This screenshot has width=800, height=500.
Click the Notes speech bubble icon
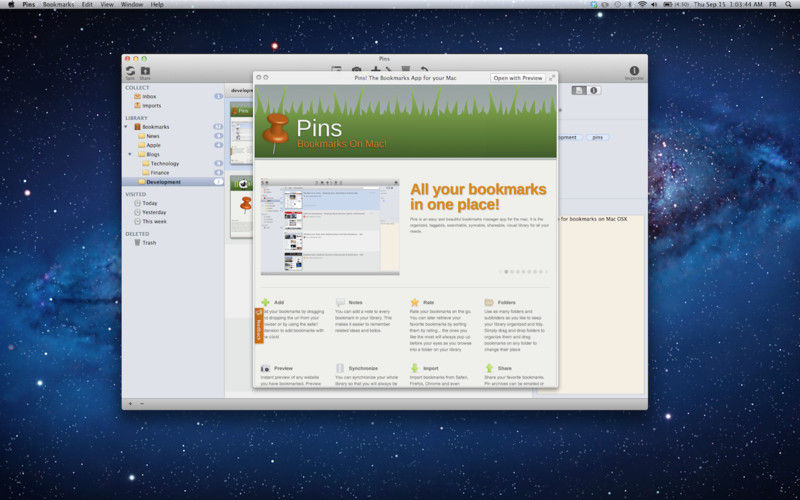coord(340,303)
